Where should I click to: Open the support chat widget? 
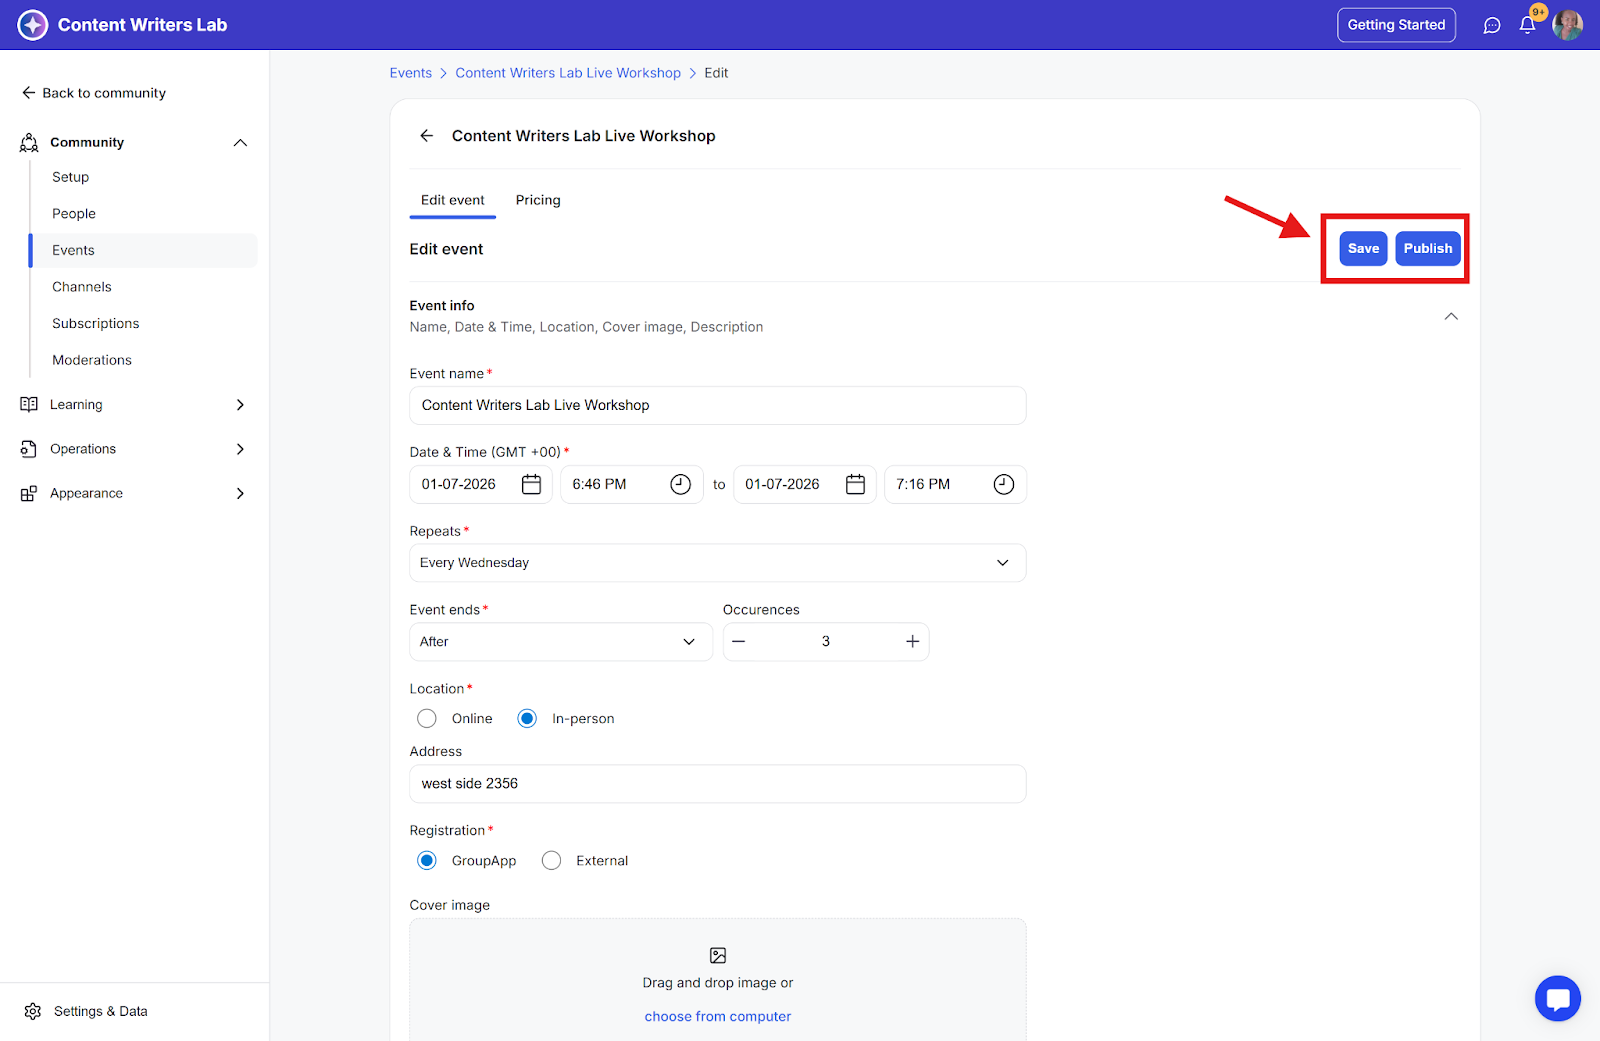(x=1557, y=998)
